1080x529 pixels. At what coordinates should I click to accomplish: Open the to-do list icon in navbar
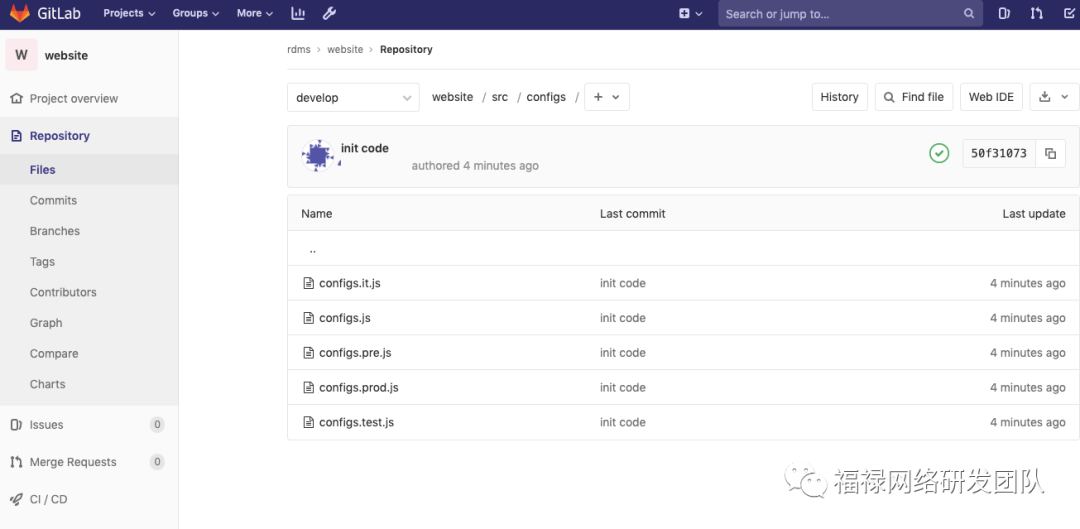(1069, 13)
